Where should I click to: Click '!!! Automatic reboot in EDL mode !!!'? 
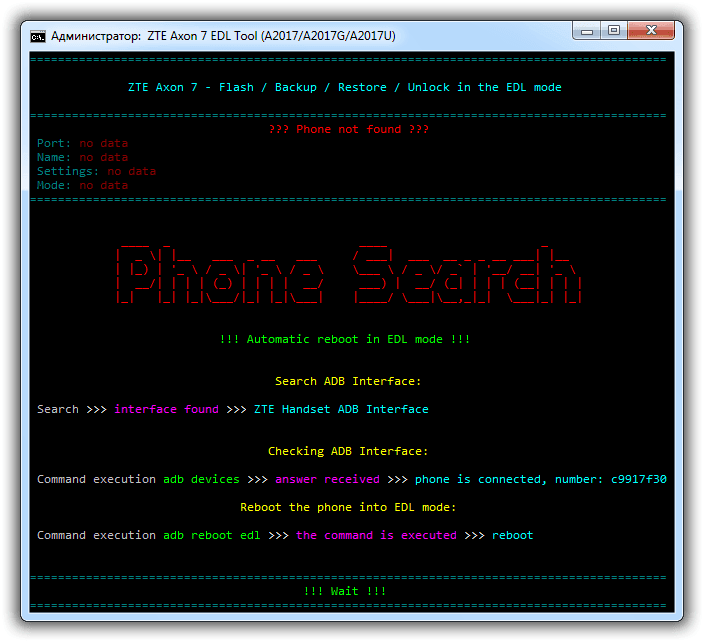coord(345,339)
